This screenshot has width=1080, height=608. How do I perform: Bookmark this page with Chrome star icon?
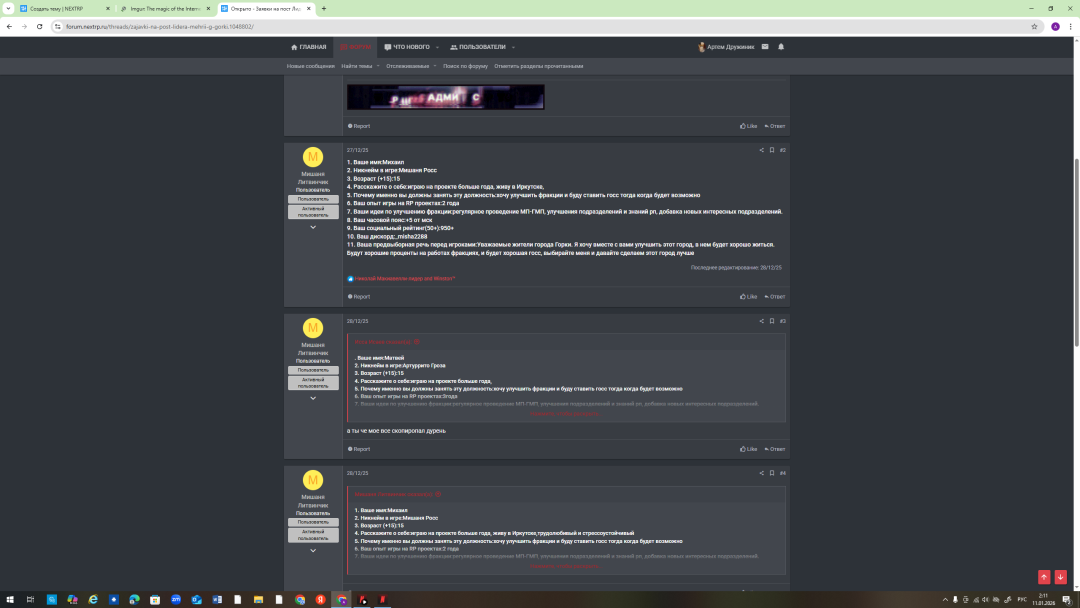click(x=1034, y=26)
